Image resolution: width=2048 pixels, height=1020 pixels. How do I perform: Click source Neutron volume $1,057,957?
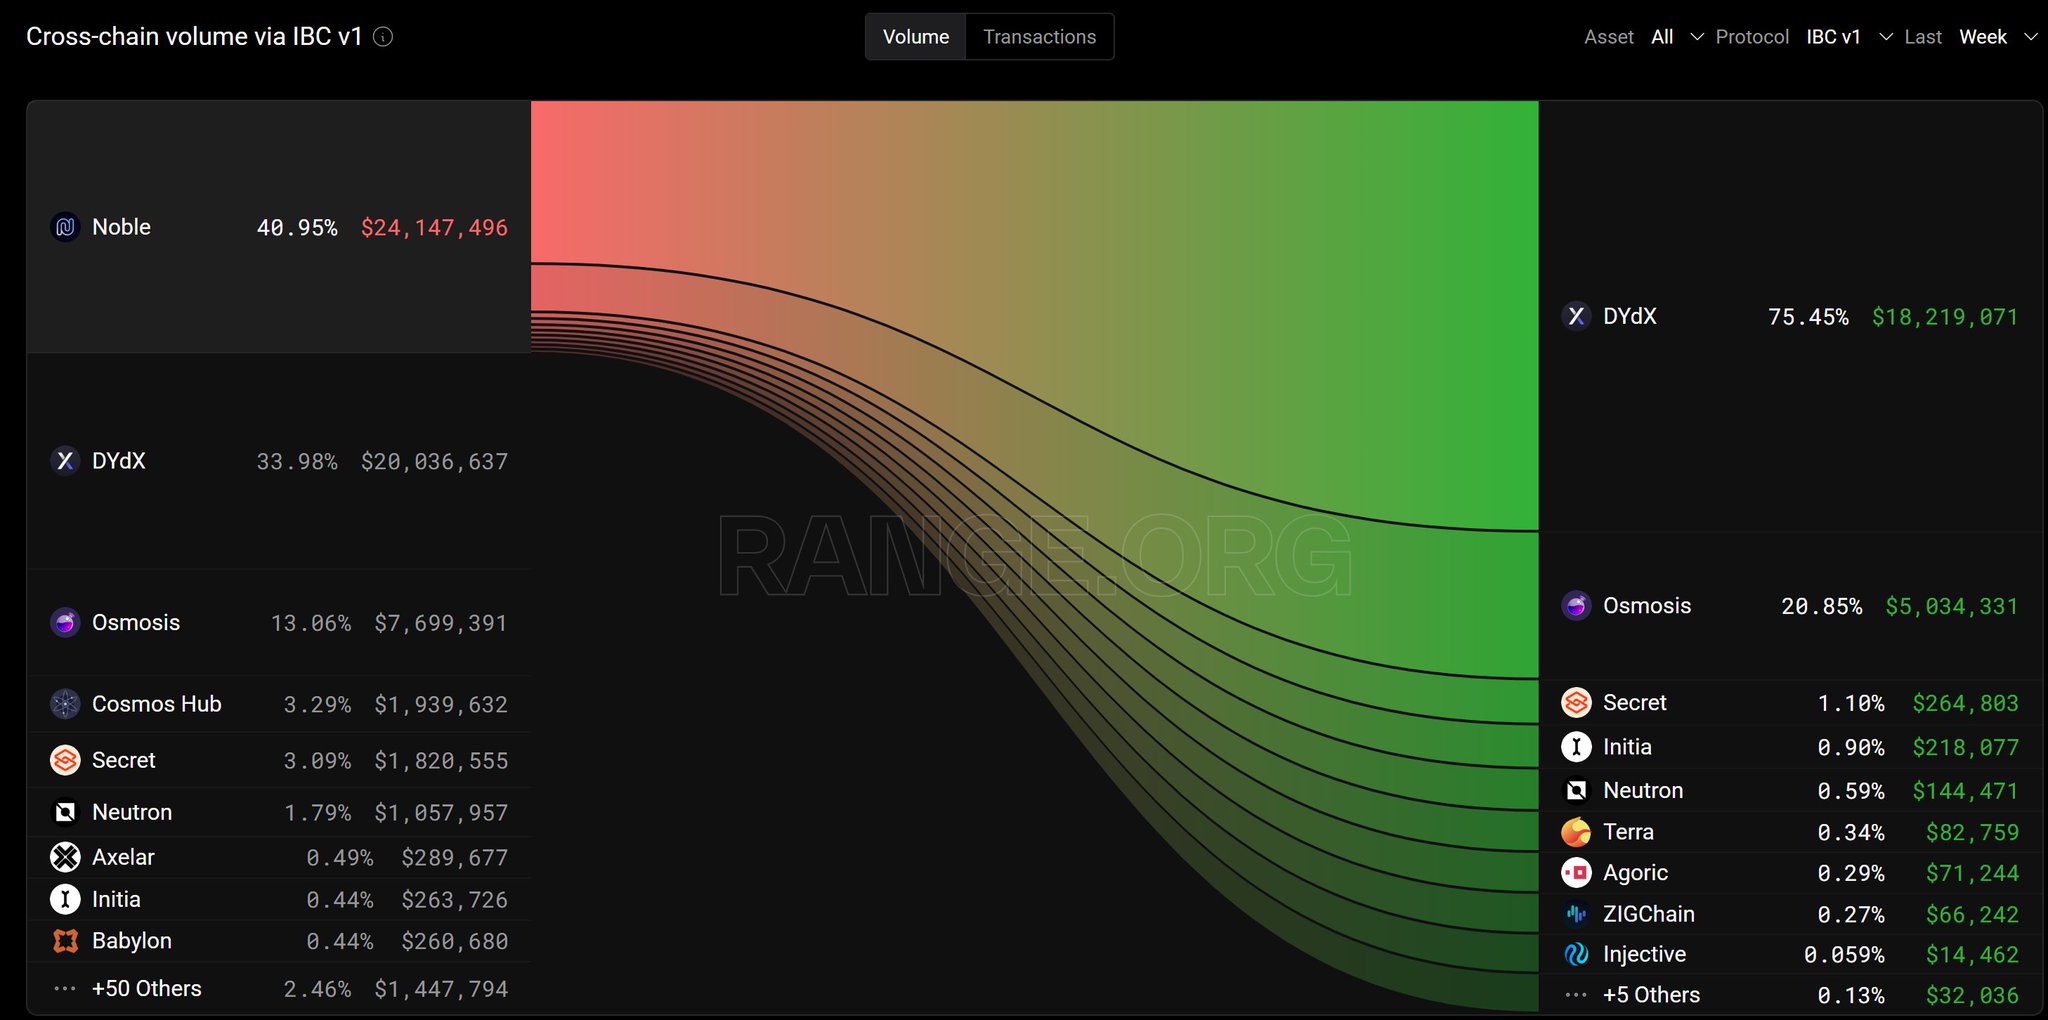[x=441, y=813]
